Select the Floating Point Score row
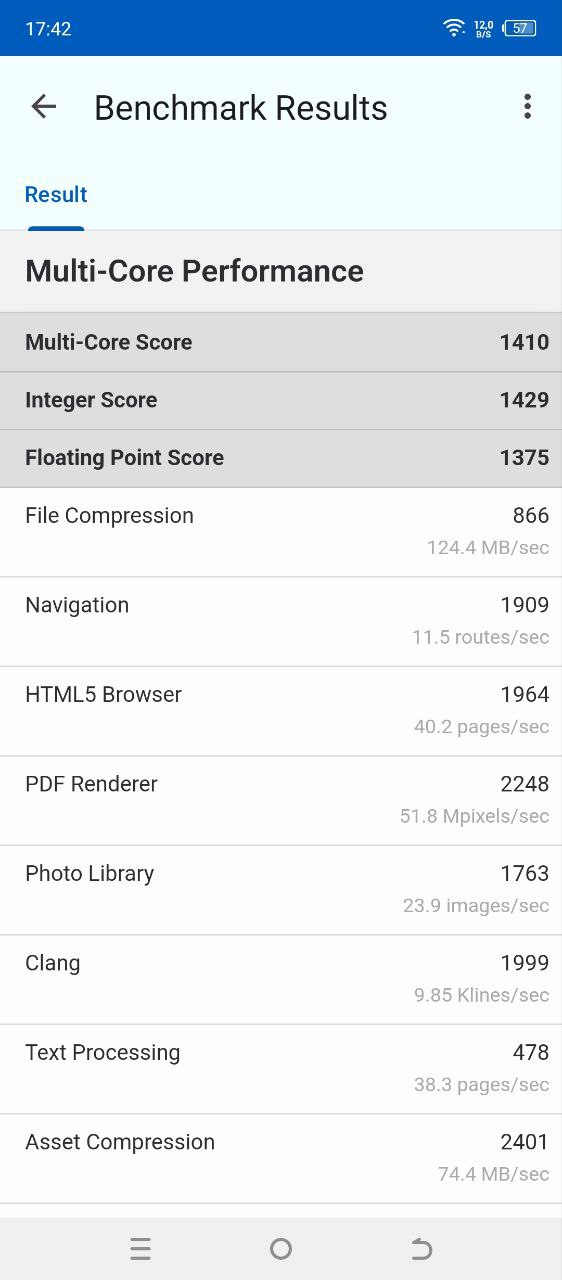The height and width of the screenshot is (1280, 562). (281, 458)
